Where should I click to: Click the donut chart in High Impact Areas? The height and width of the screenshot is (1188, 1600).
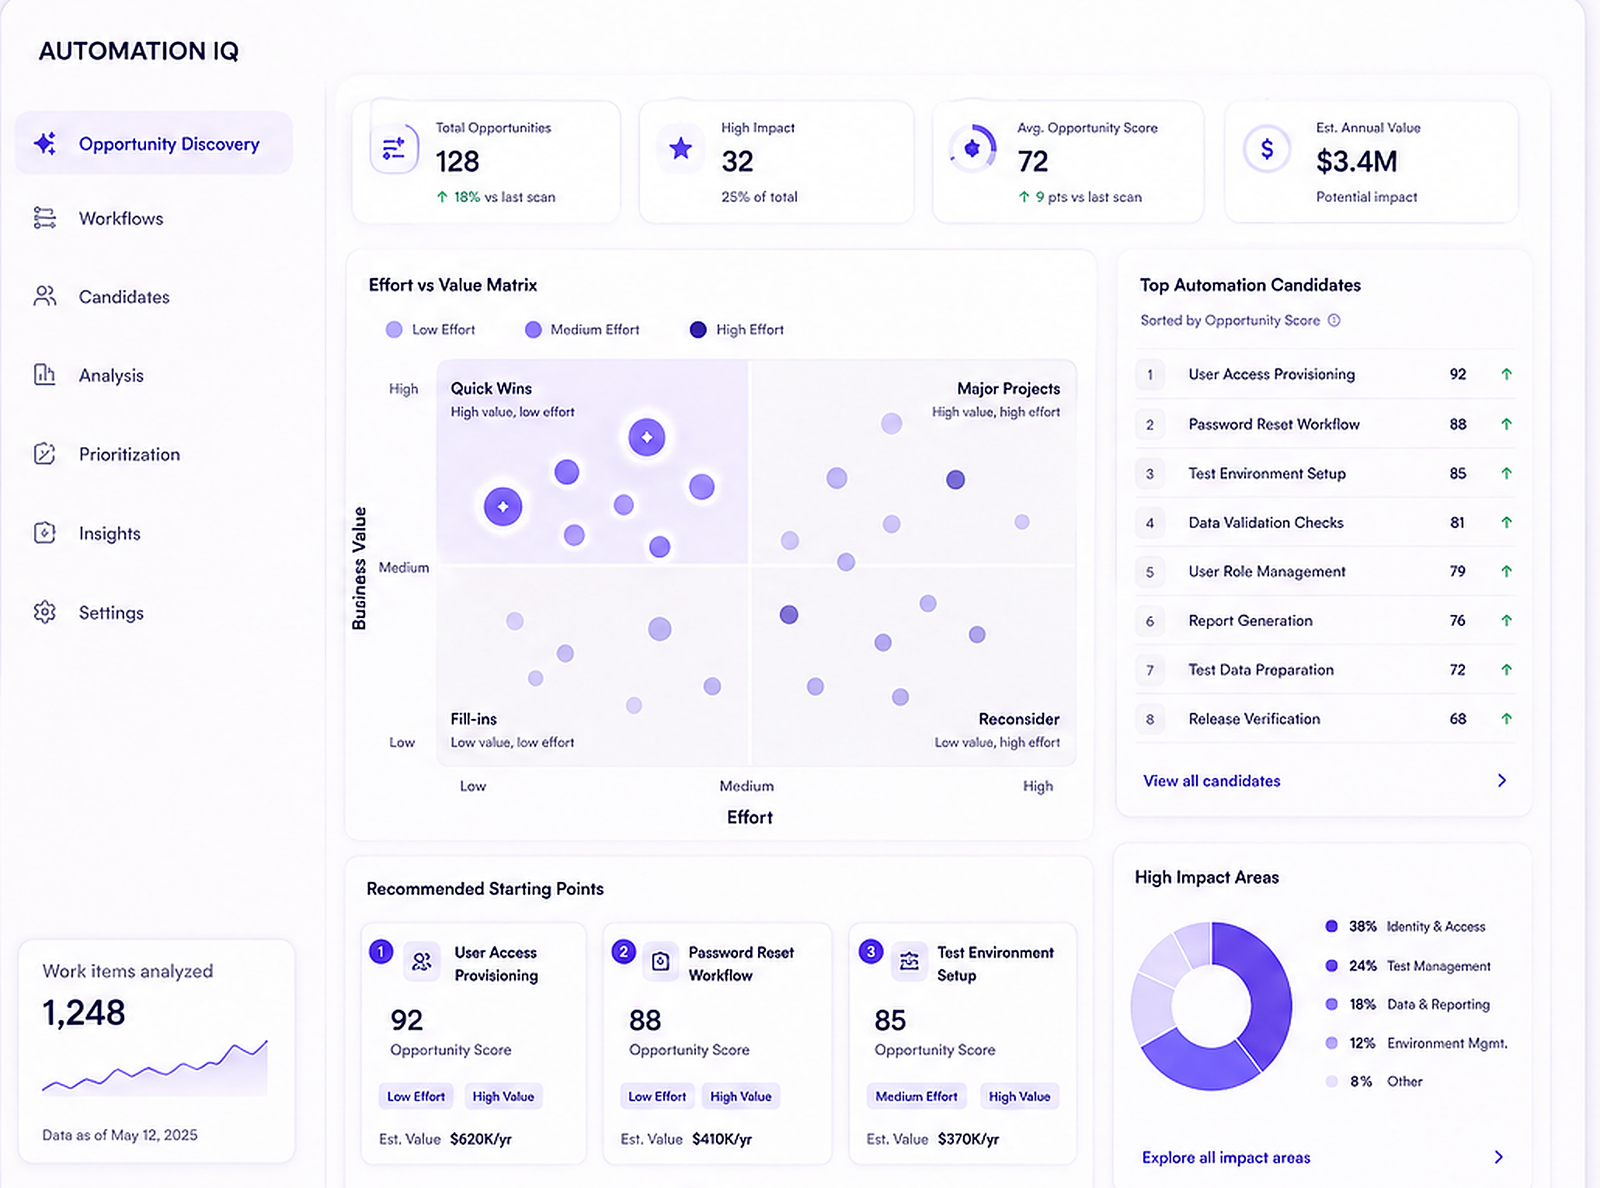point(1211,1006)
